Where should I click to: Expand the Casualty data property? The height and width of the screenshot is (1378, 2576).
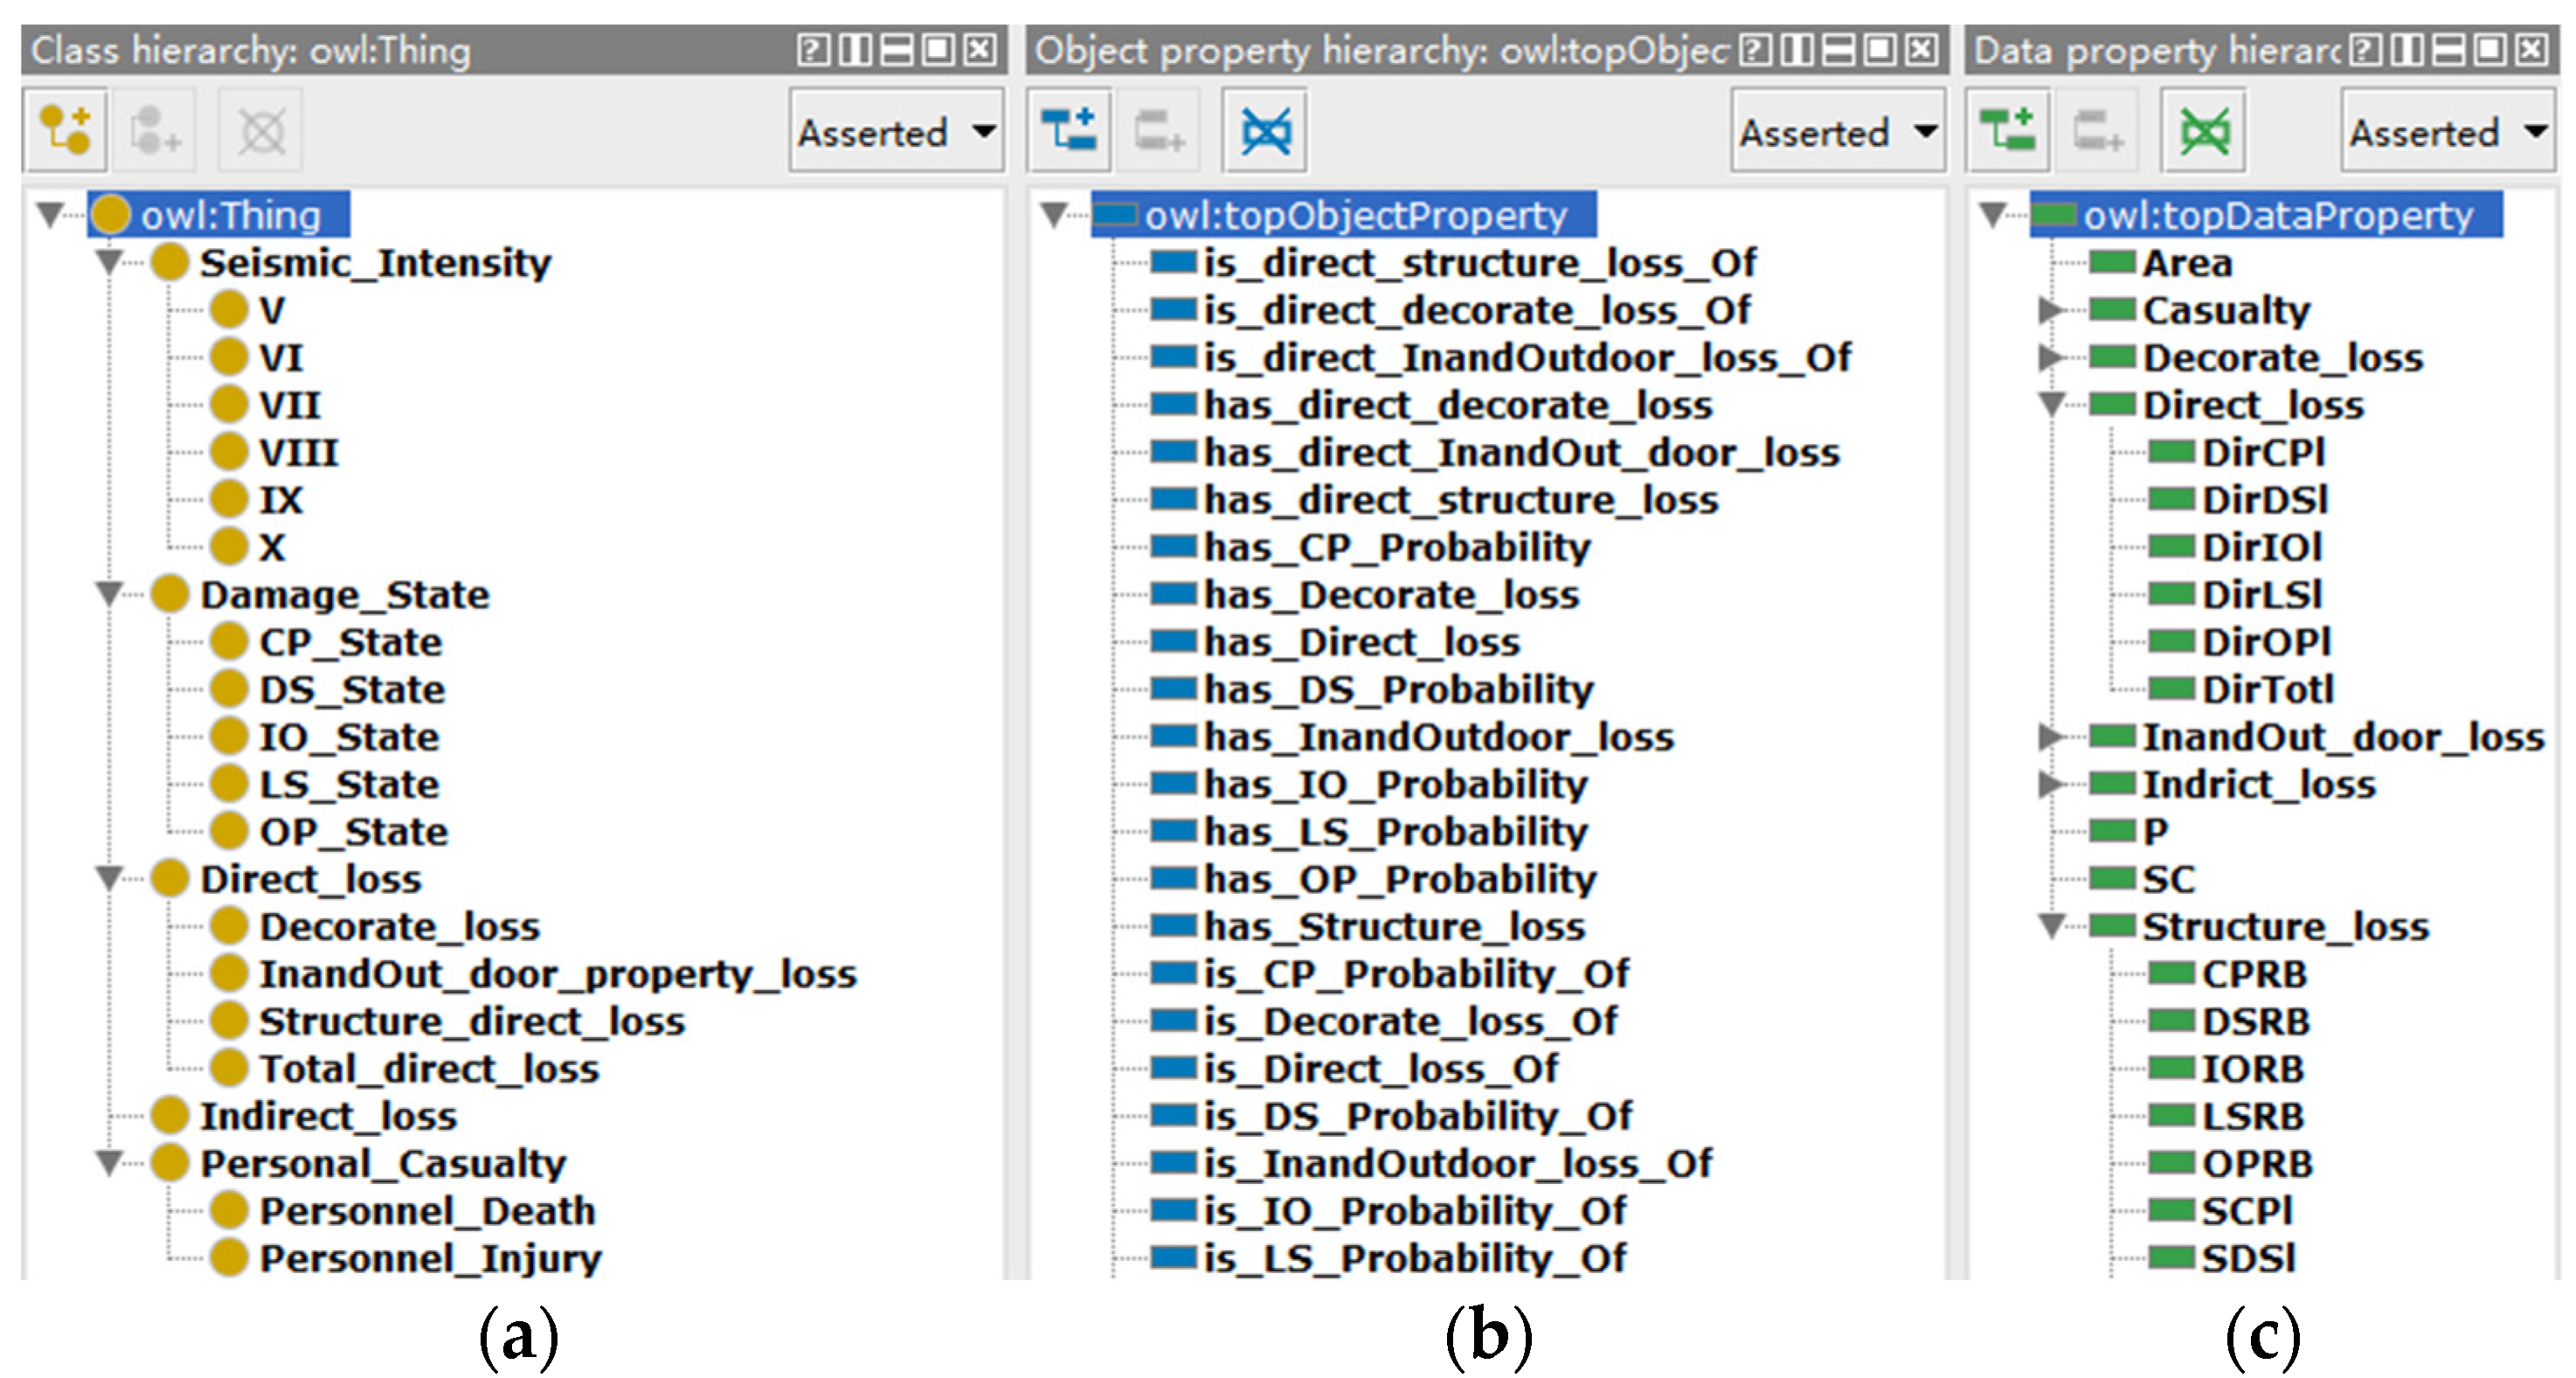(x=2051, y=310)
